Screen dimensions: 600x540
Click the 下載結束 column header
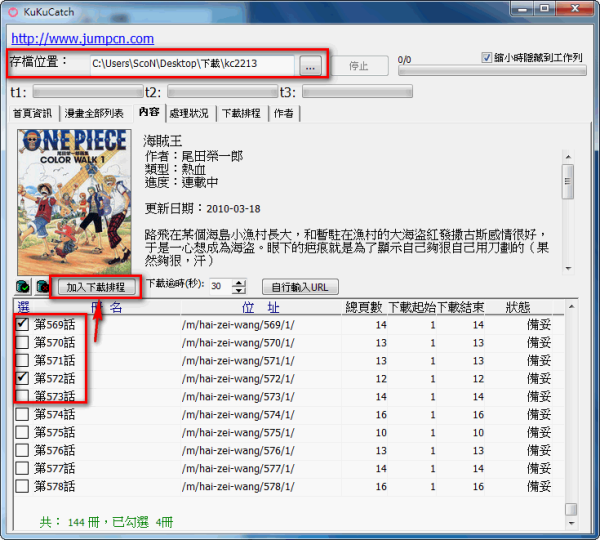click(x=461, y=307)
